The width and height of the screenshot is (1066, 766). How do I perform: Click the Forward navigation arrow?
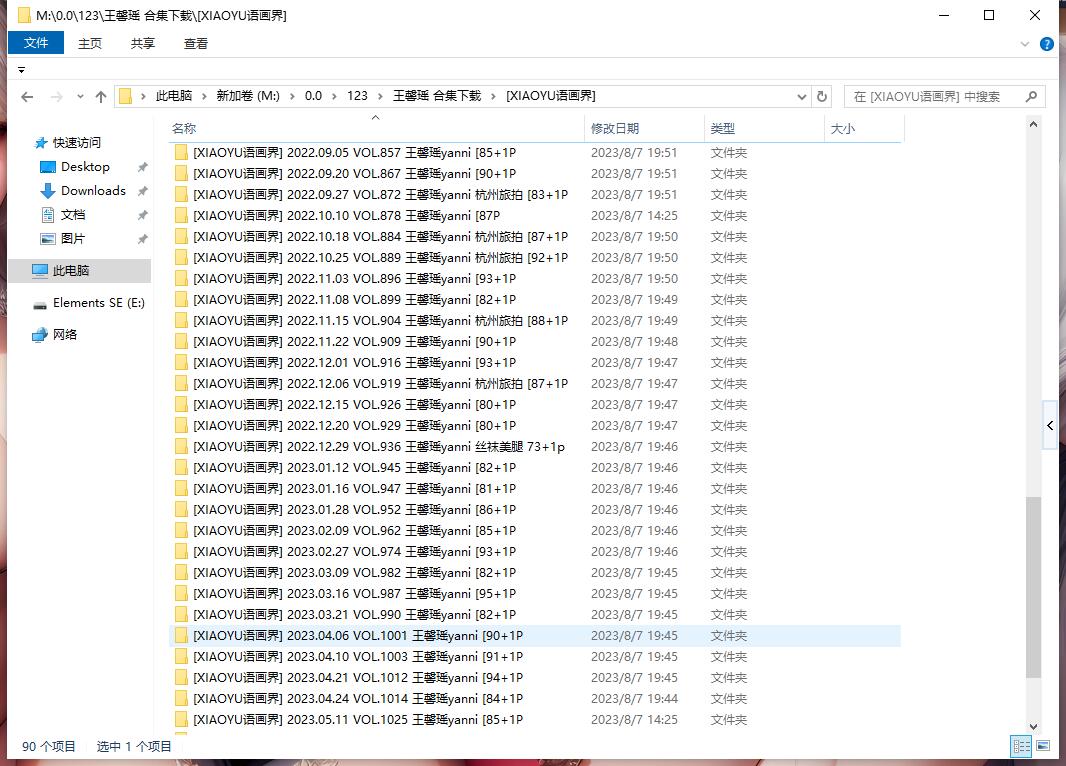pos(57,97)
